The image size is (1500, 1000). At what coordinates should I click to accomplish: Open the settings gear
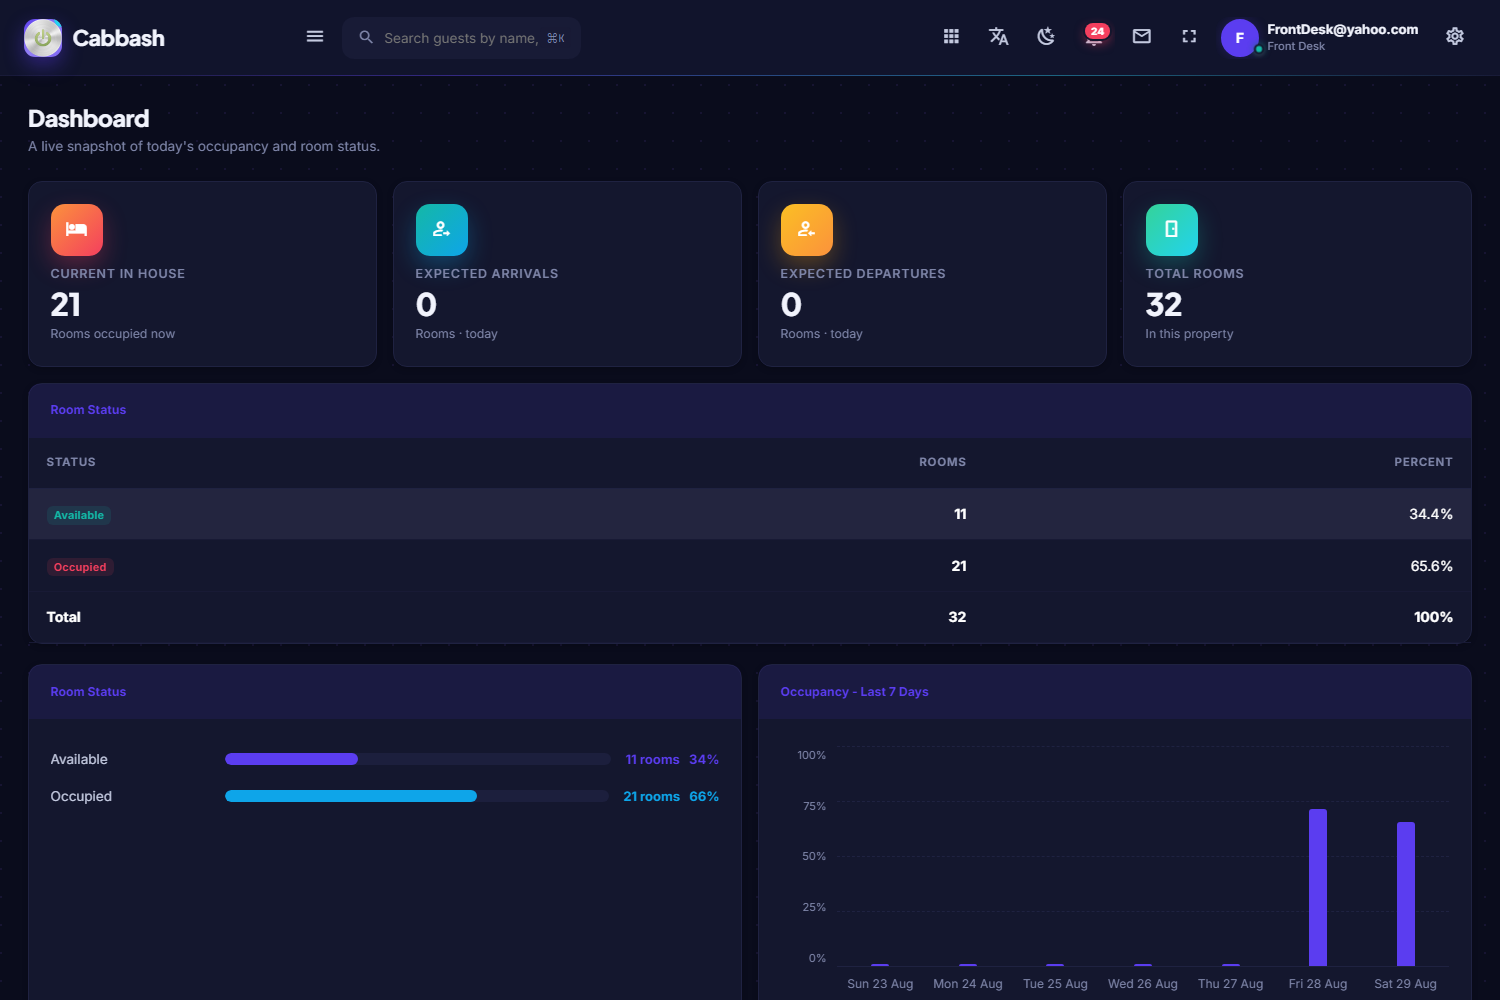1455,37
